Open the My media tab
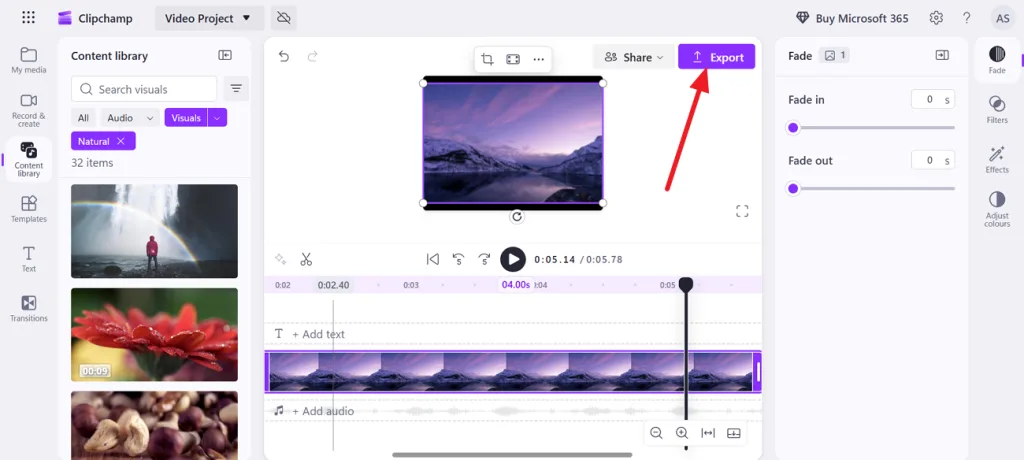Viewport: 1024px width, 460px height. click(29, 61)
